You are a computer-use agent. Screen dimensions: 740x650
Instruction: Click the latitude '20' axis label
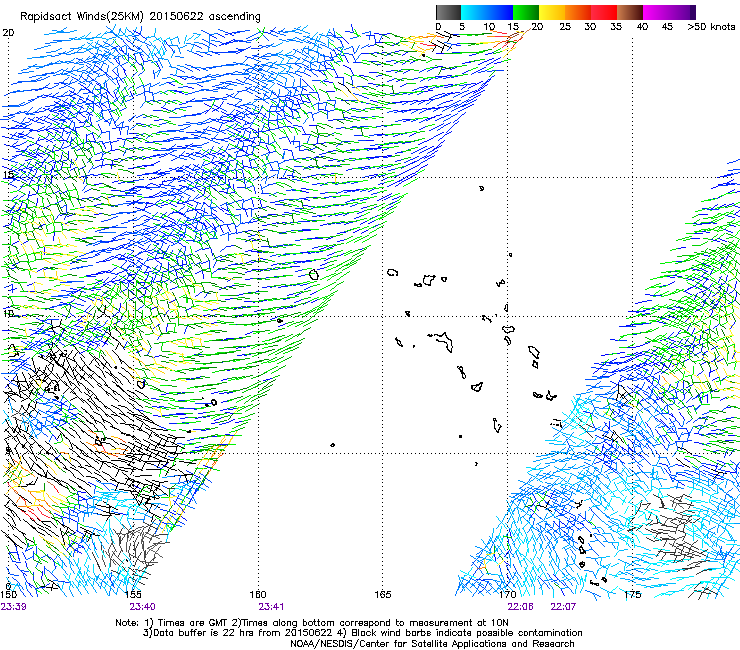(8, 33)
